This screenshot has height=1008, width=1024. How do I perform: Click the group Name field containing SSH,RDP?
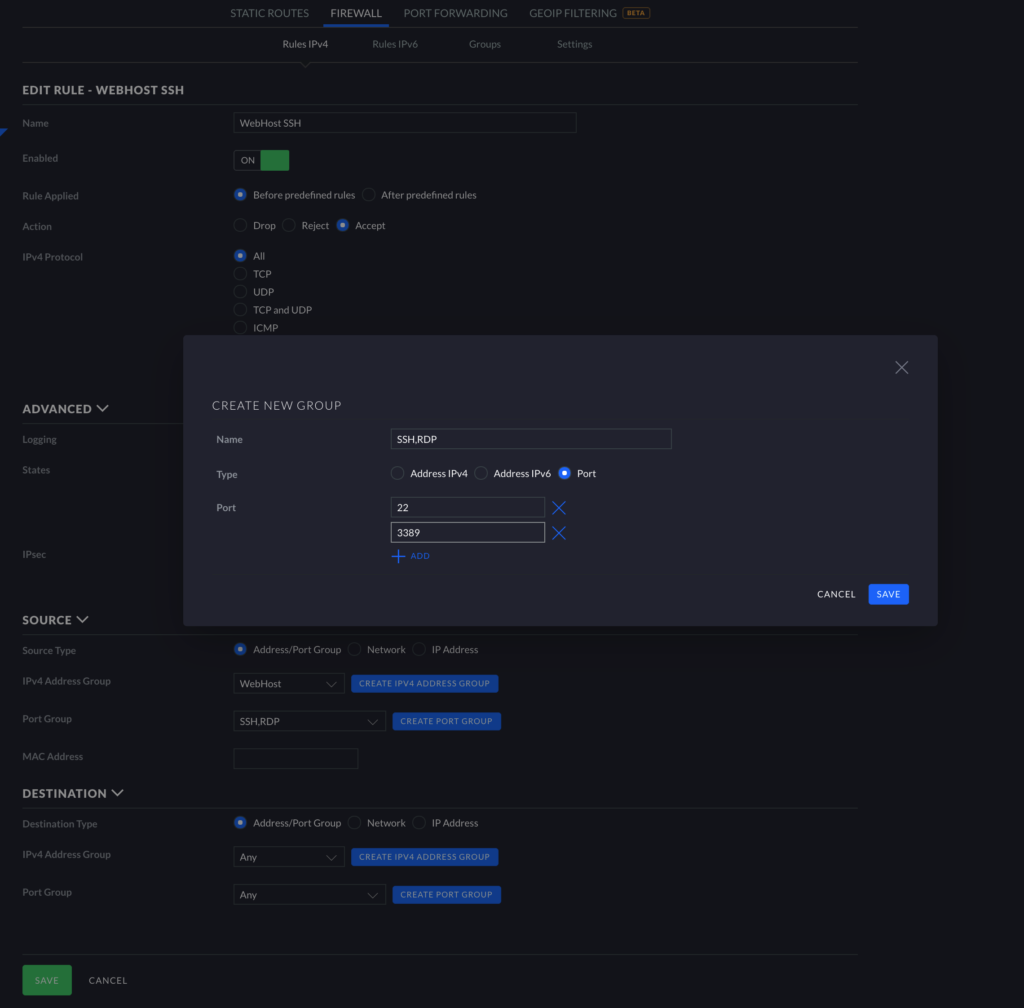[530, 439]
